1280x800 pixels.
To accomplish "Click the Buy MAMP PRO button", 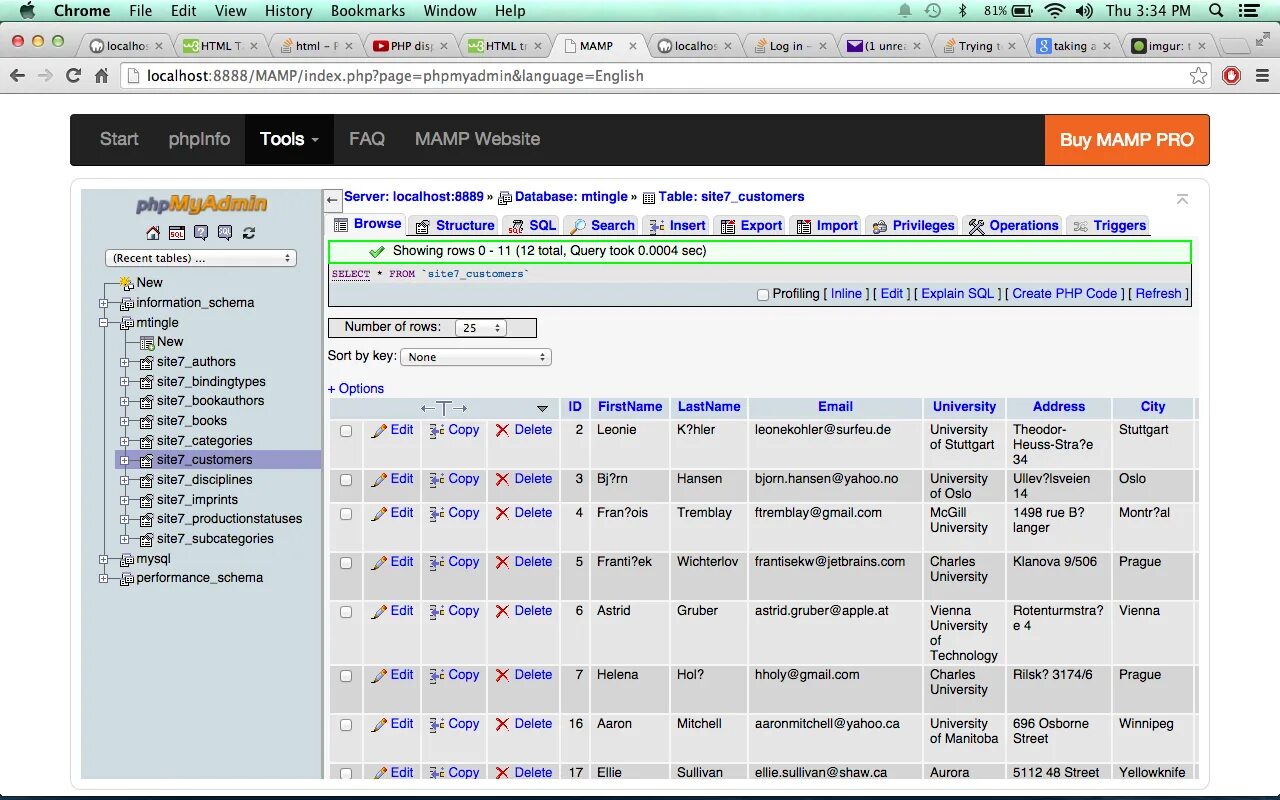I will tap(1127, 140).
